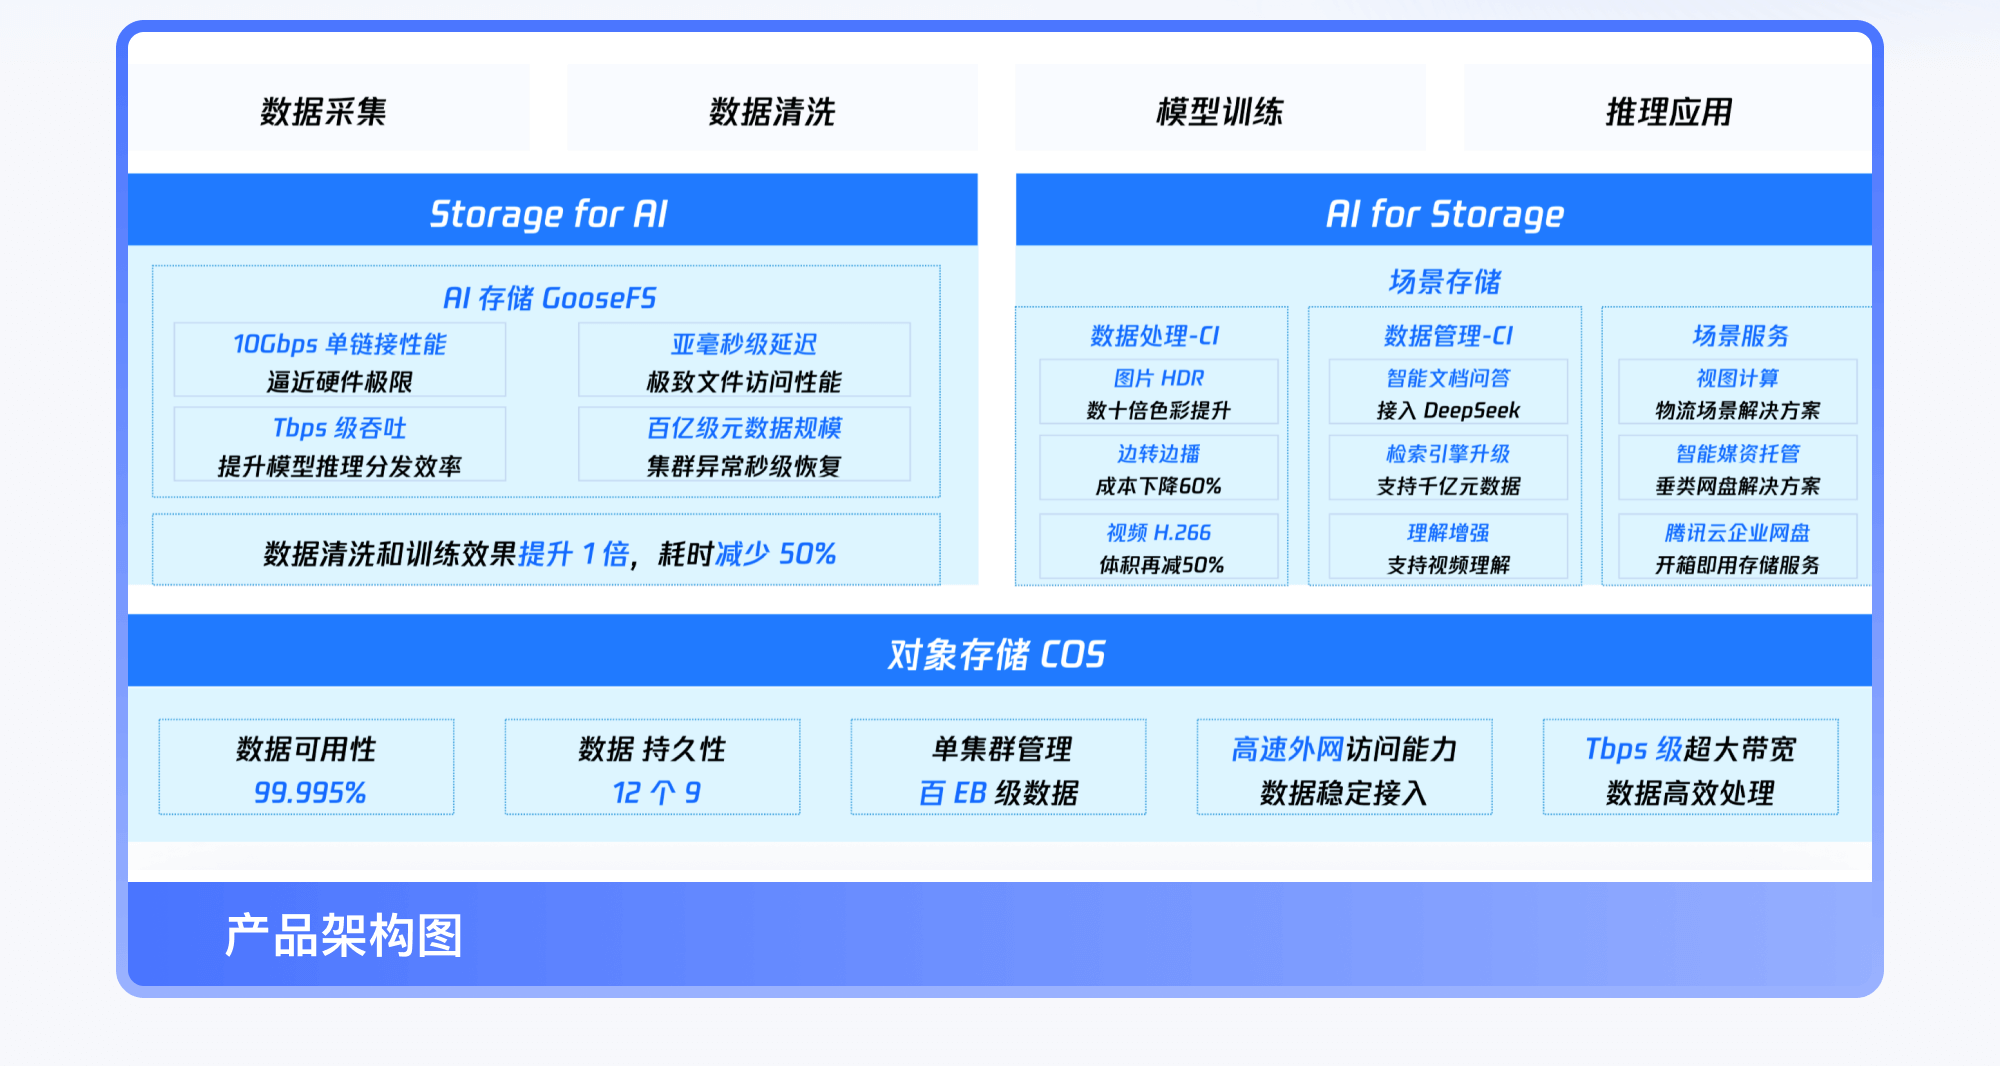Viewport: 2000px width, 1066px height.
Task: Select the 数据可用性 label
Action: point(306,749)
